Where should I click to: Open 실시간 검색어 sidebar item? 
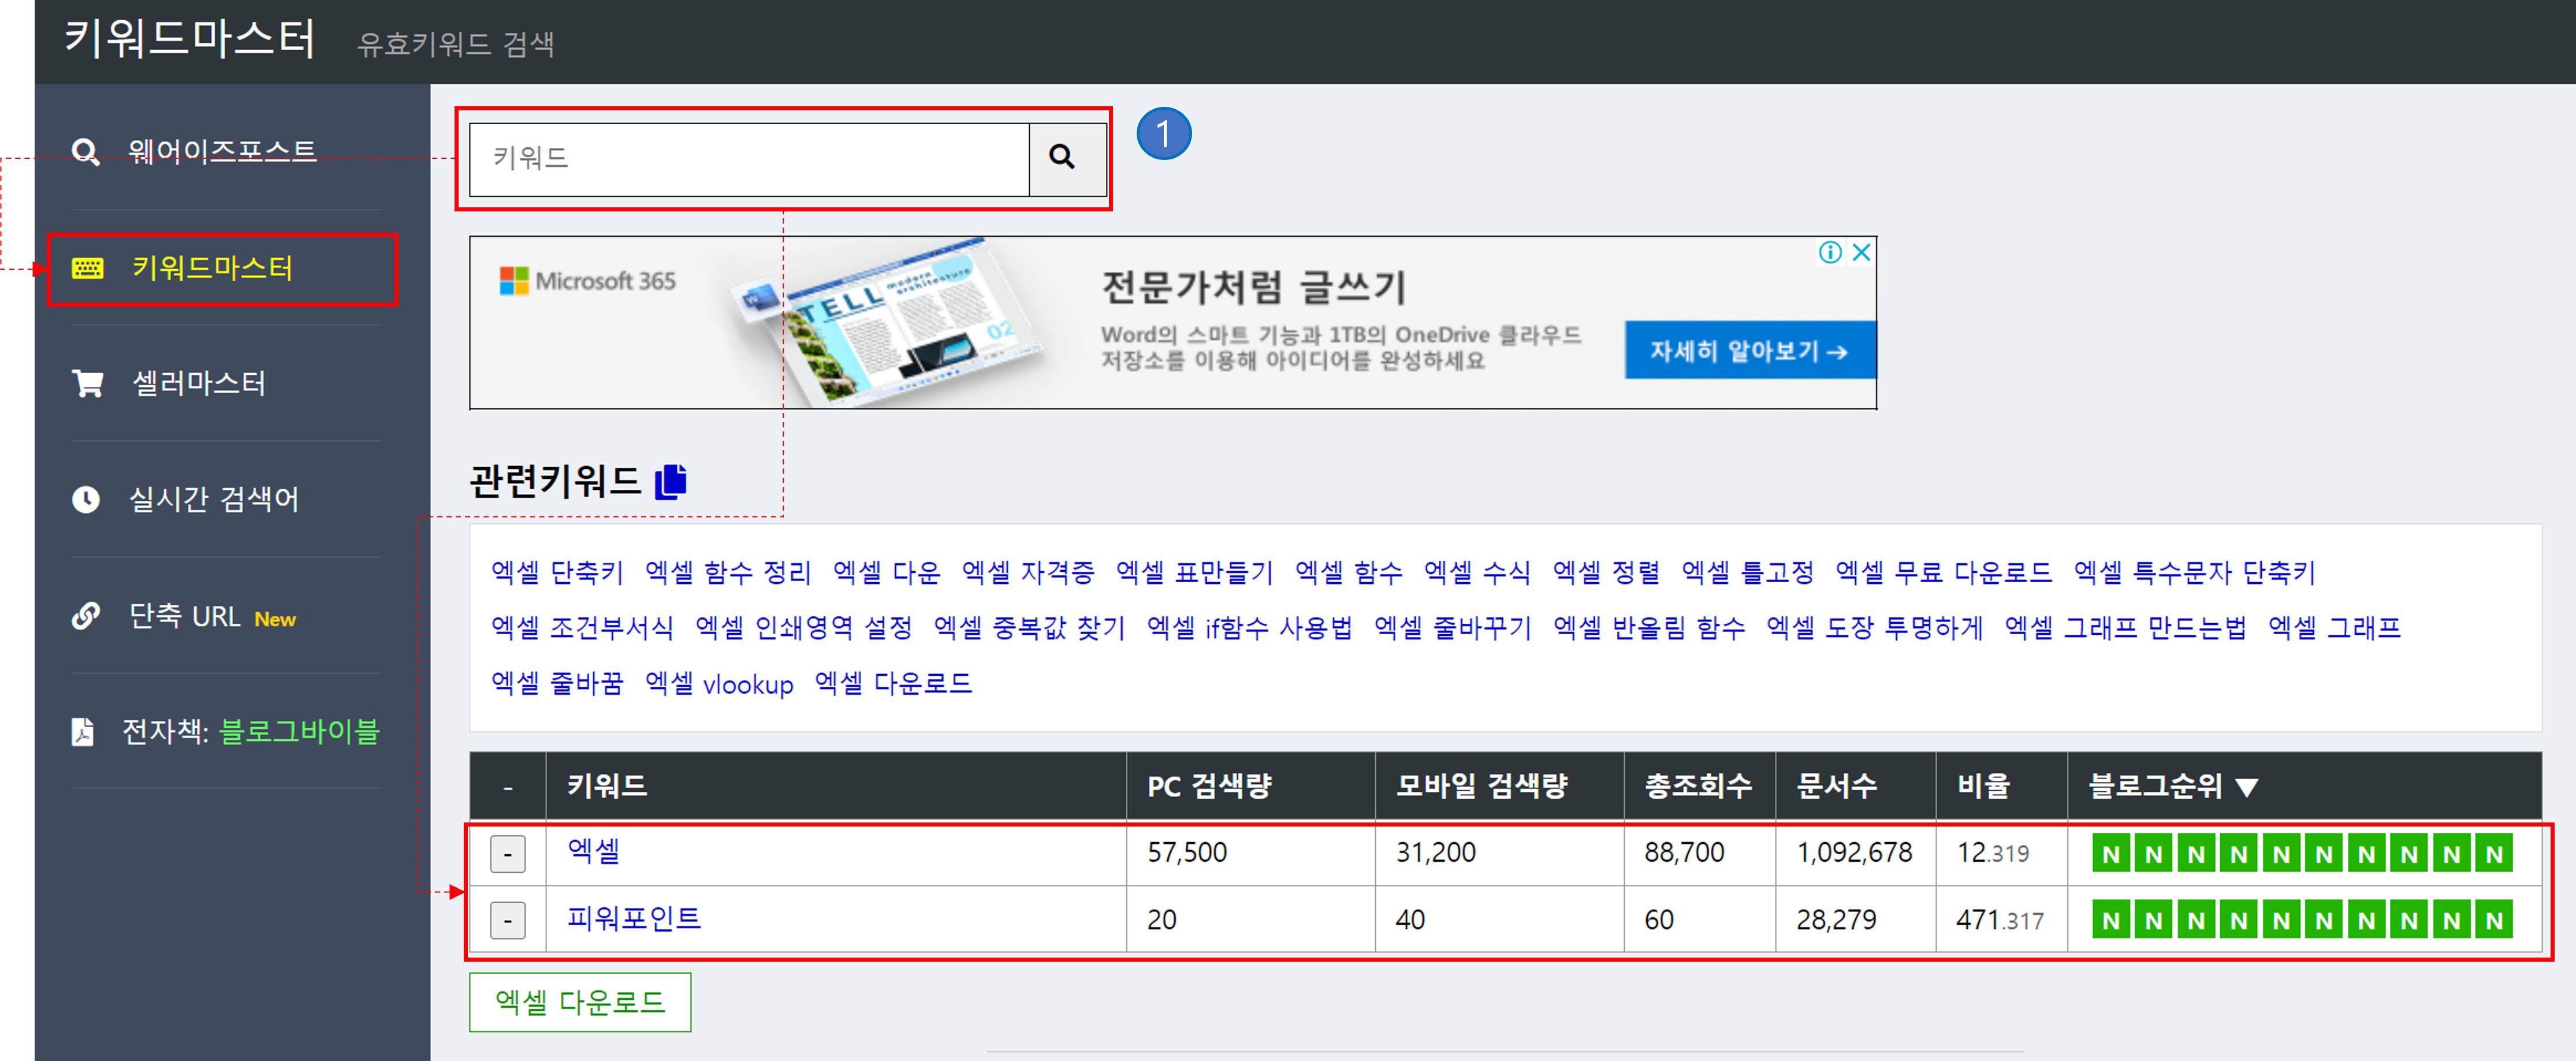pos(214,499)
